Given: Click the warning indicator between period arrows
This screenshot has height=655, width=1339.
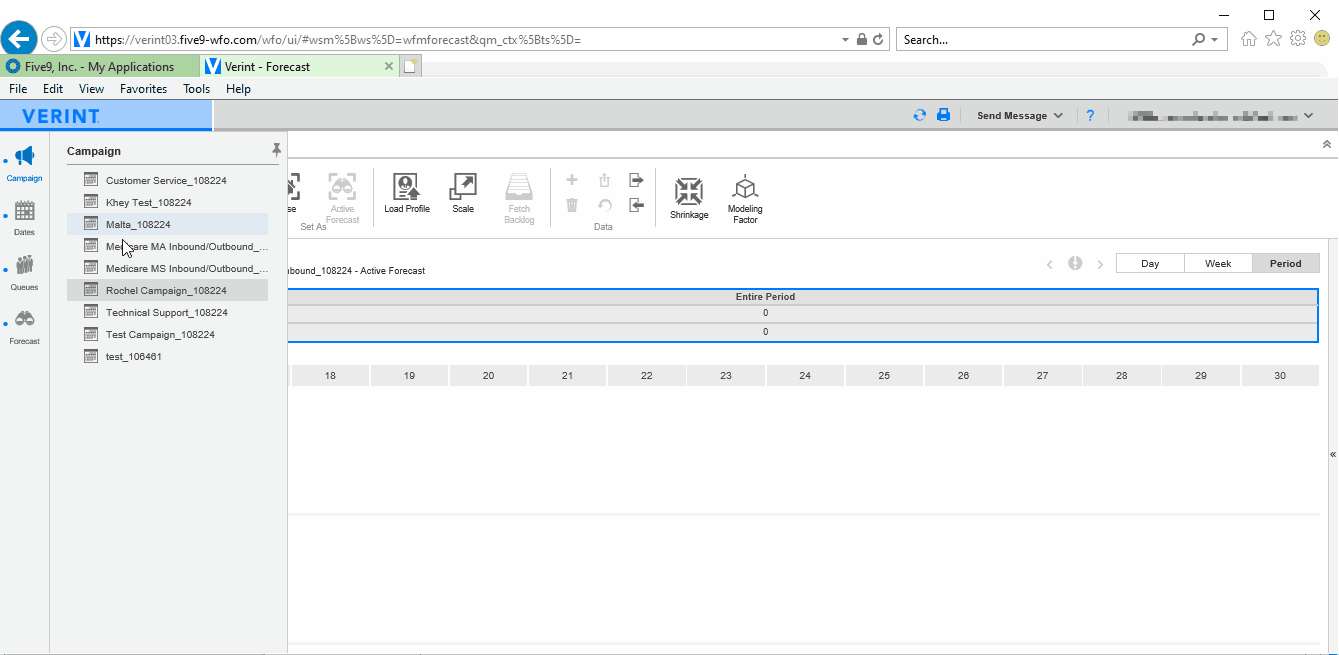Looking at the screenshot, I should click(1075, 264).
